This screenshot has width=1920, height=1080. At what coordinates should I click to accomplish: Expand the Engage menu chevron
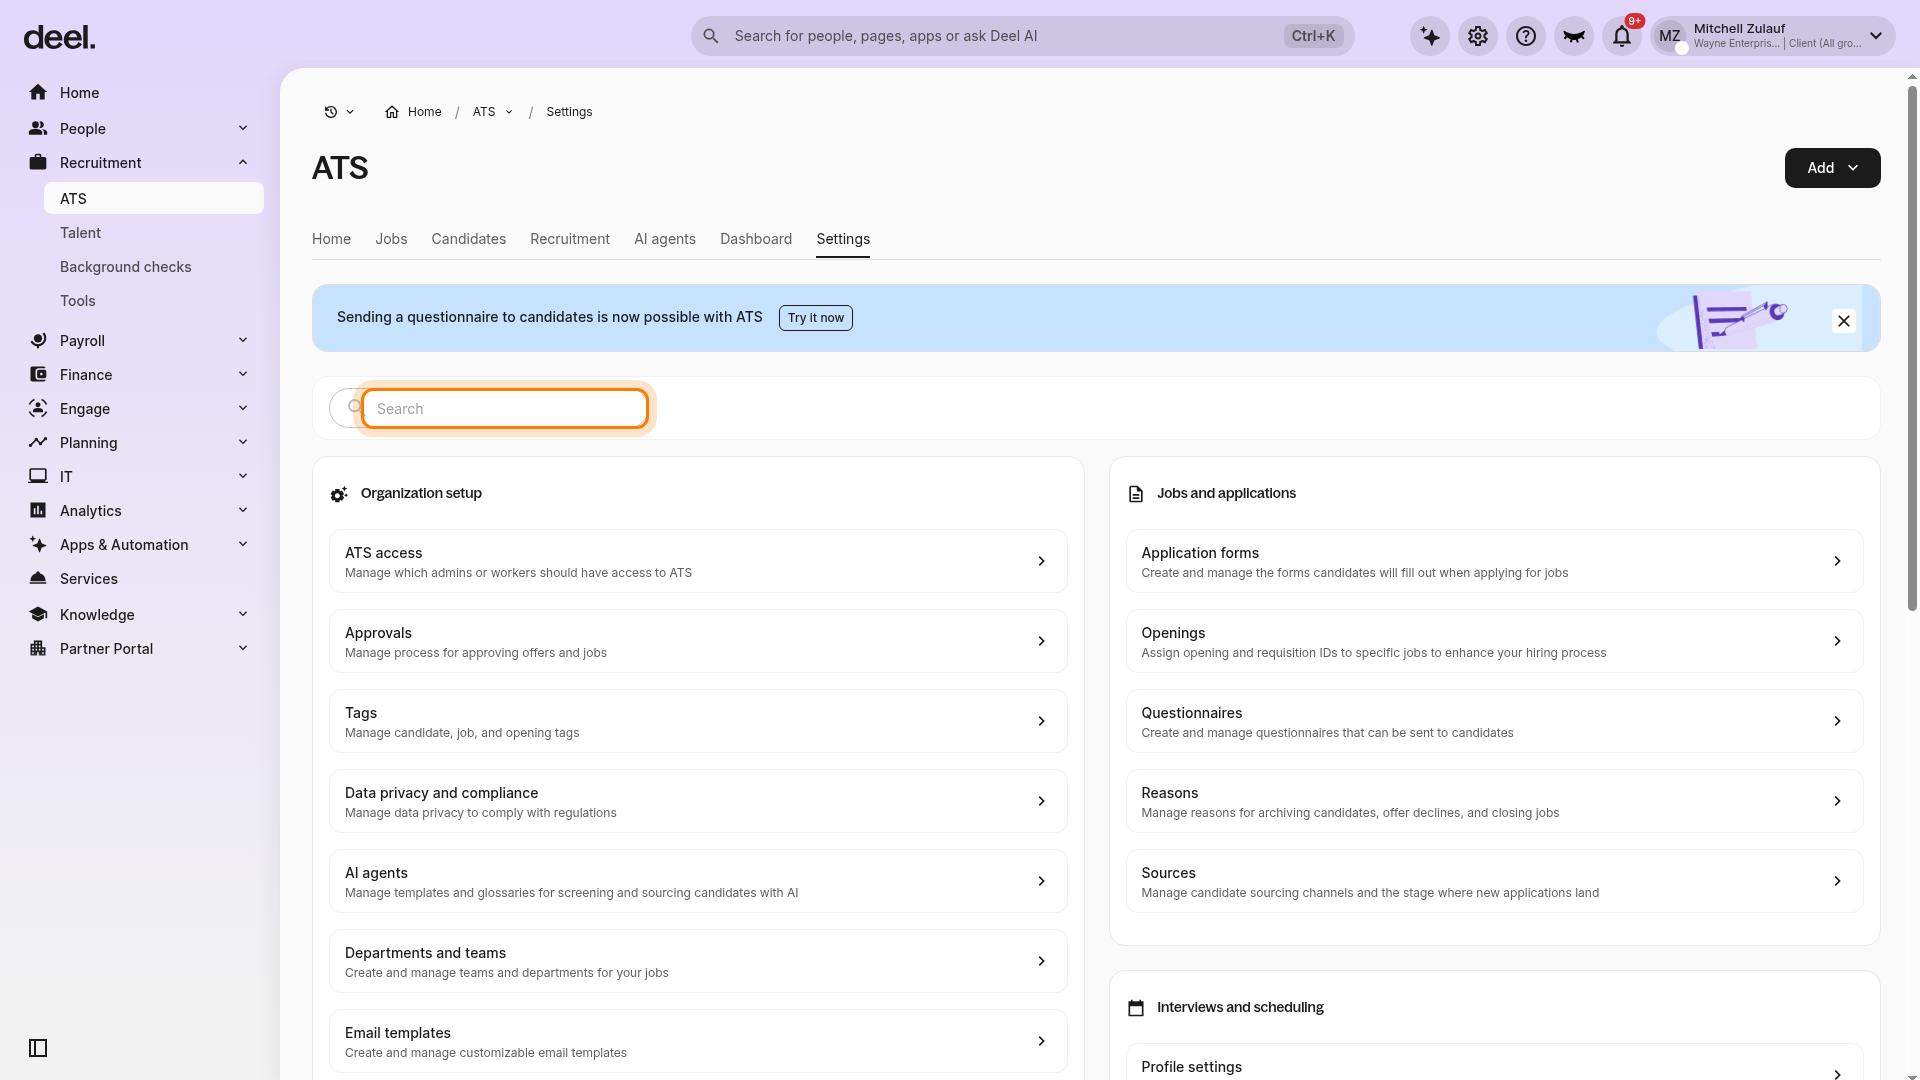click(243, 409)
